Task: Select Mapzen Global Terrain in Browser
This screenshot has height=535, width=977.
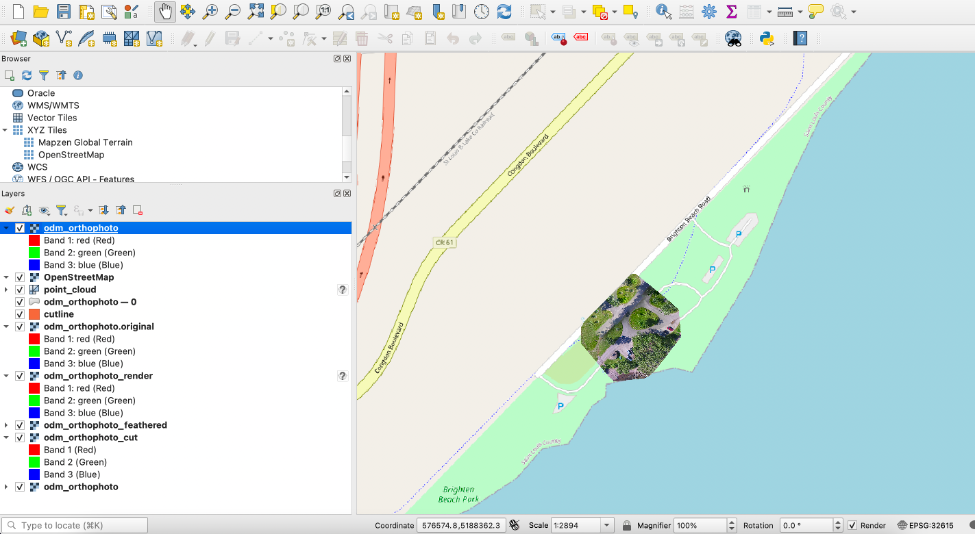Action: (x=85, y=142)
